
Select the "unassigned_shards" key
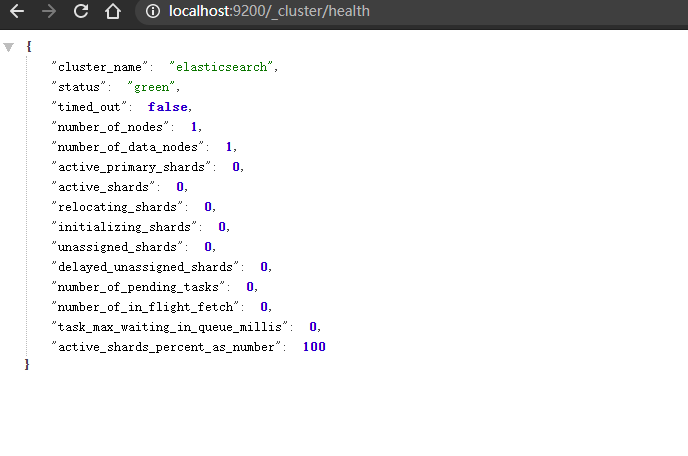point(117,247)
